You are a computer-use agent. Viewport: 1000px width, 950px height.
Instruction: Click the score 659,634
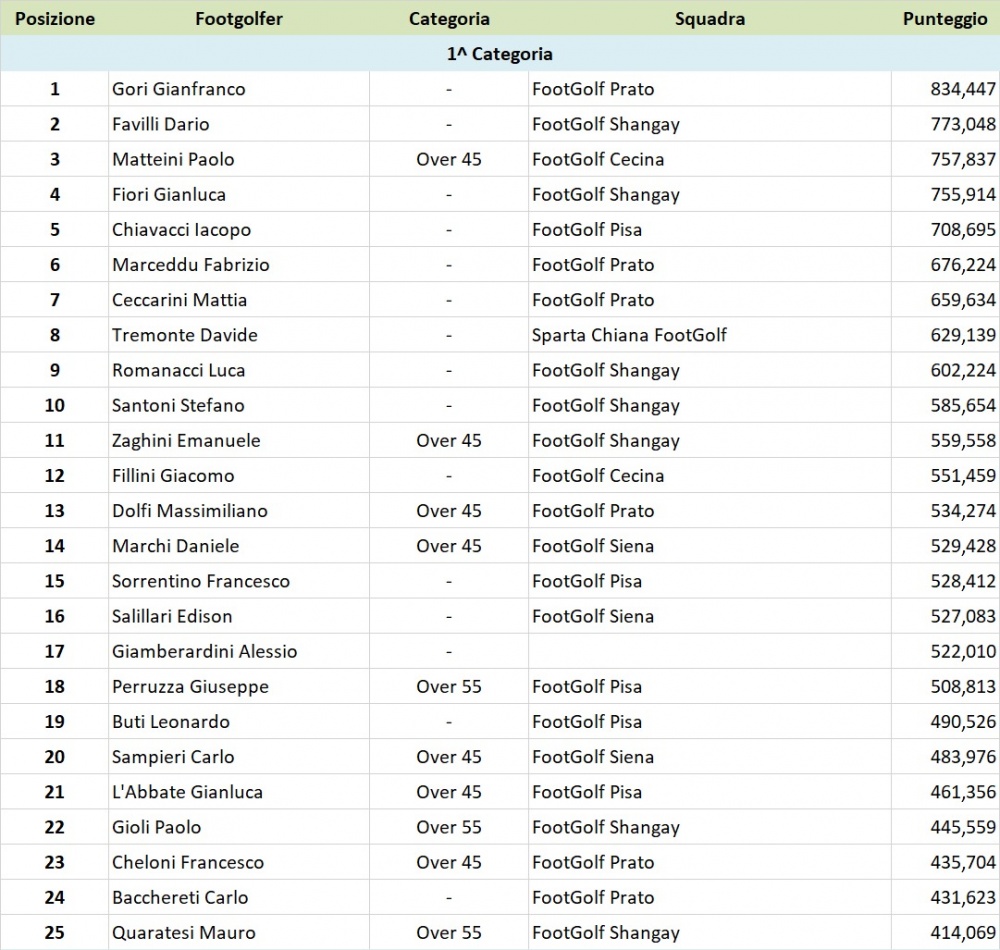point(963,300)
